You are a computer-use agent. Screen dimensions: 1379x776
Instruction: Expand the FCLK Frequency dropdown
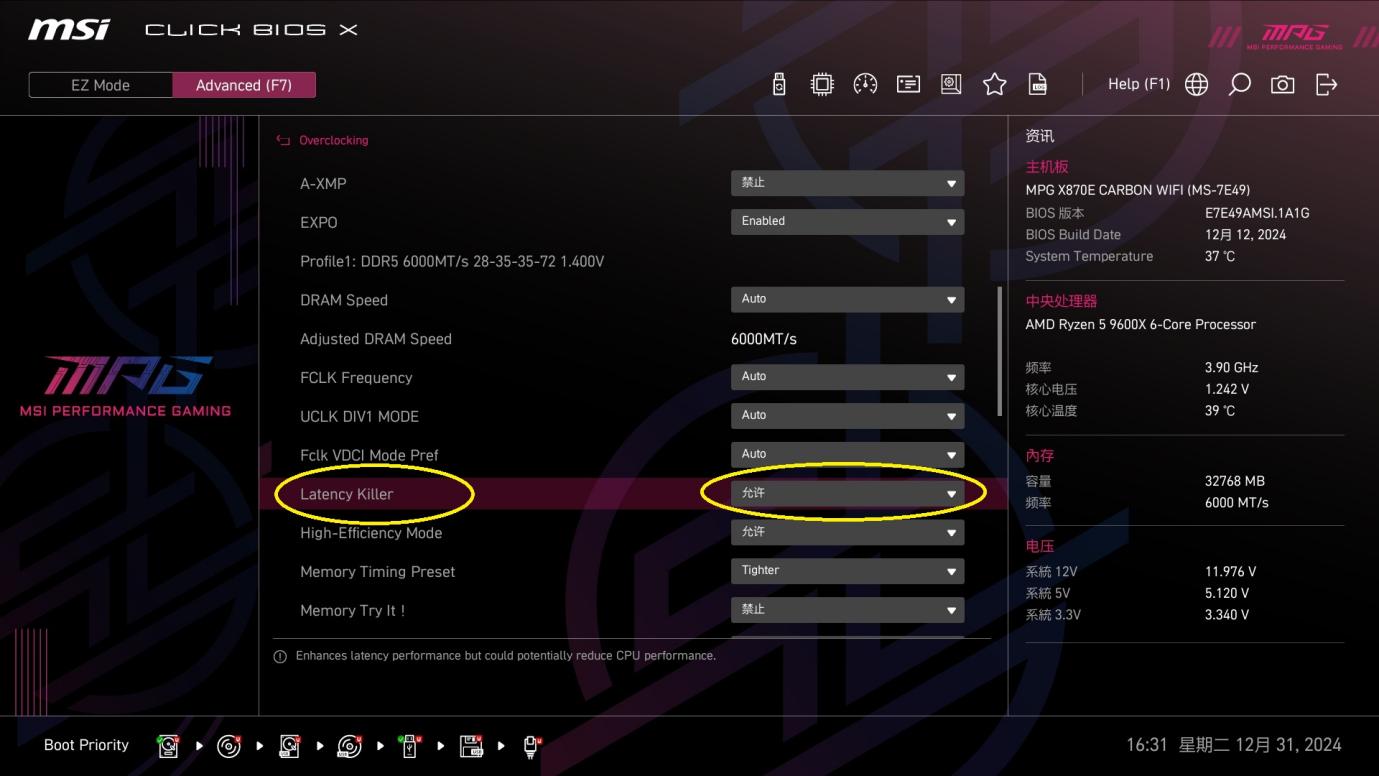(x=847, y=377)
